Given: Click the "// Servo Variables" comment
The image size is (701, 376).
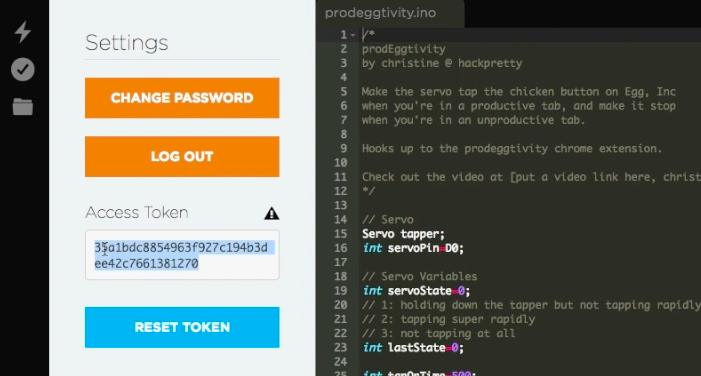Looking at the screenshot, I should pyautogui.click(x=419, y=277).
